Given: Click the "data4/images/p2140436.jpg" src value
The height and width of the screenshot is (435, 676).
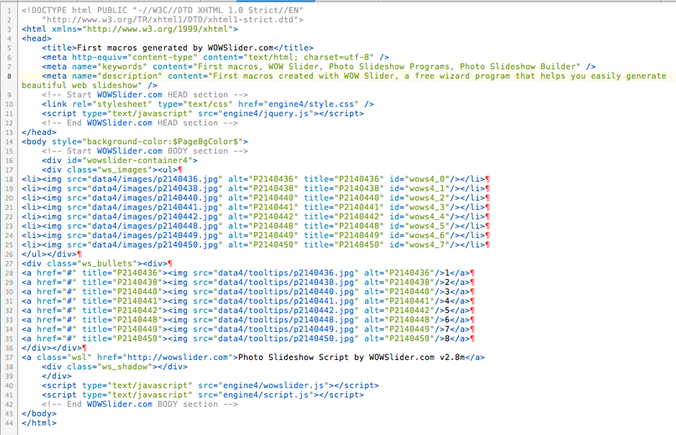Looking at the screenshot, I should [155, 179].
